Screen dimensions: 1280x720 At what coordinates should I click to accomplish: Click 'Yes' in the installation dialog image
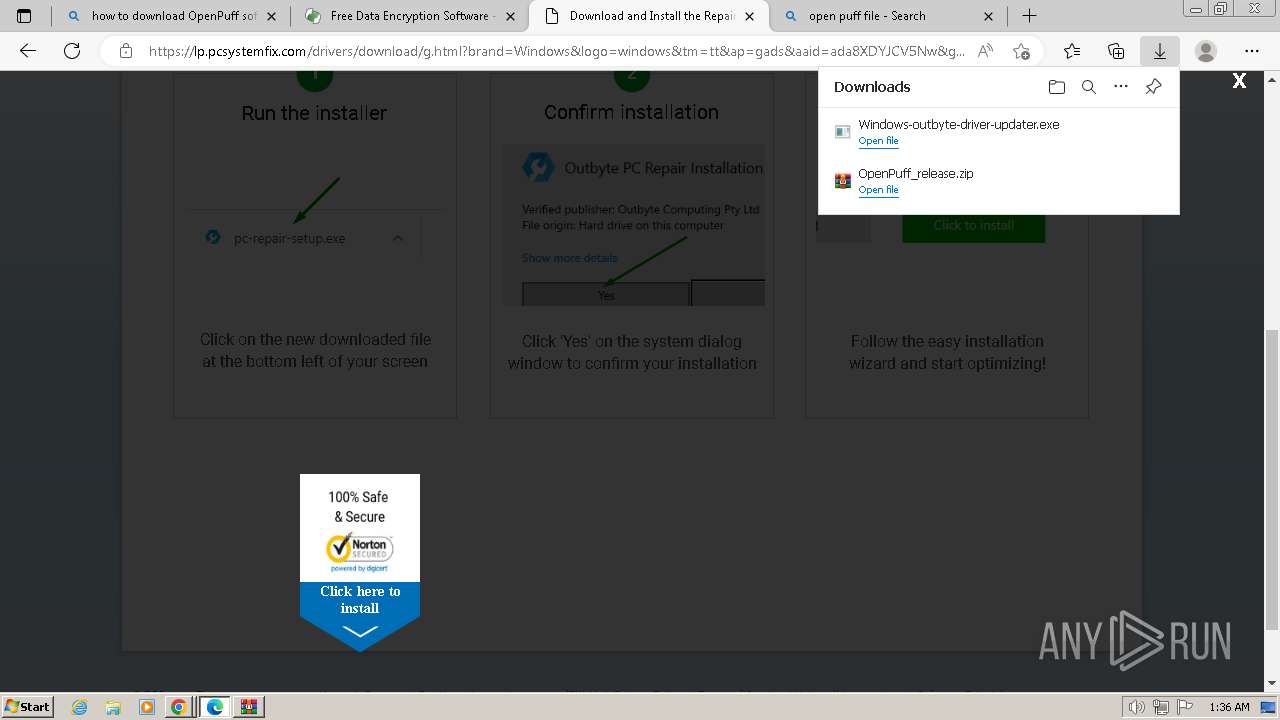pos(606,294)
